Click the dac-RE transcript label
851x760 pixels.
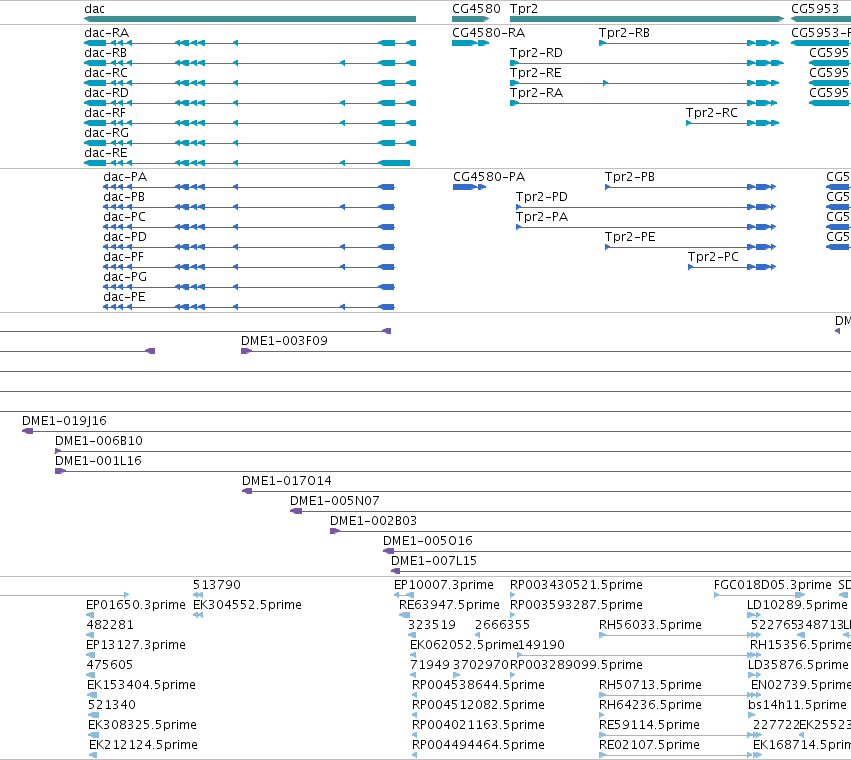(x=106, y=153)
